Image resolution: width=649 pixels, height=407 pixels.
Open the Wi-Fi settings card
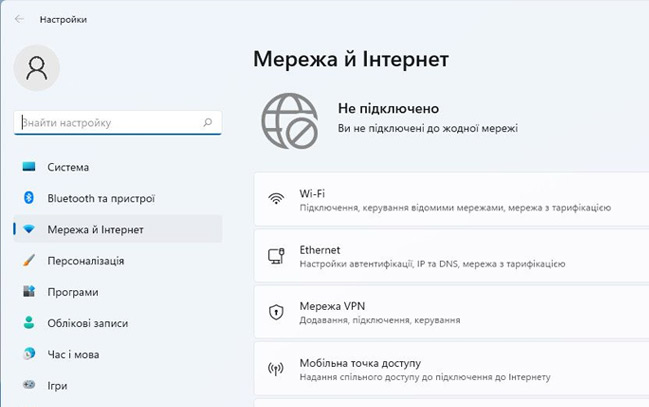tap(452, 199)
